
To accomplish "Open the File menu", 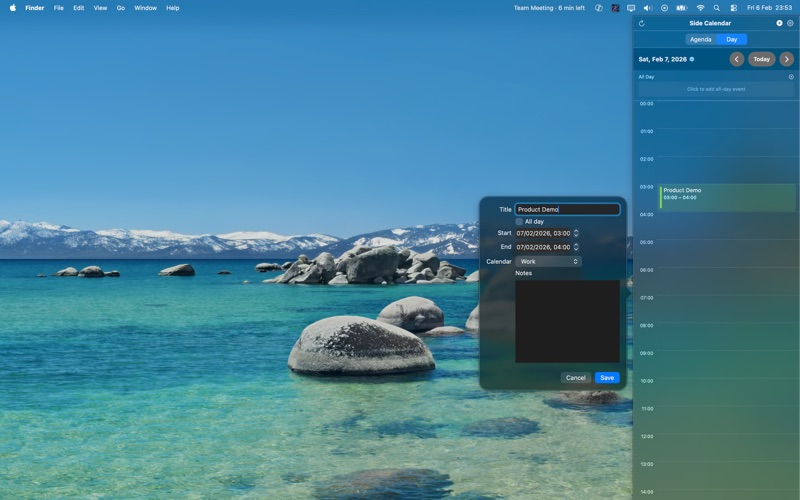I will 59,8.
